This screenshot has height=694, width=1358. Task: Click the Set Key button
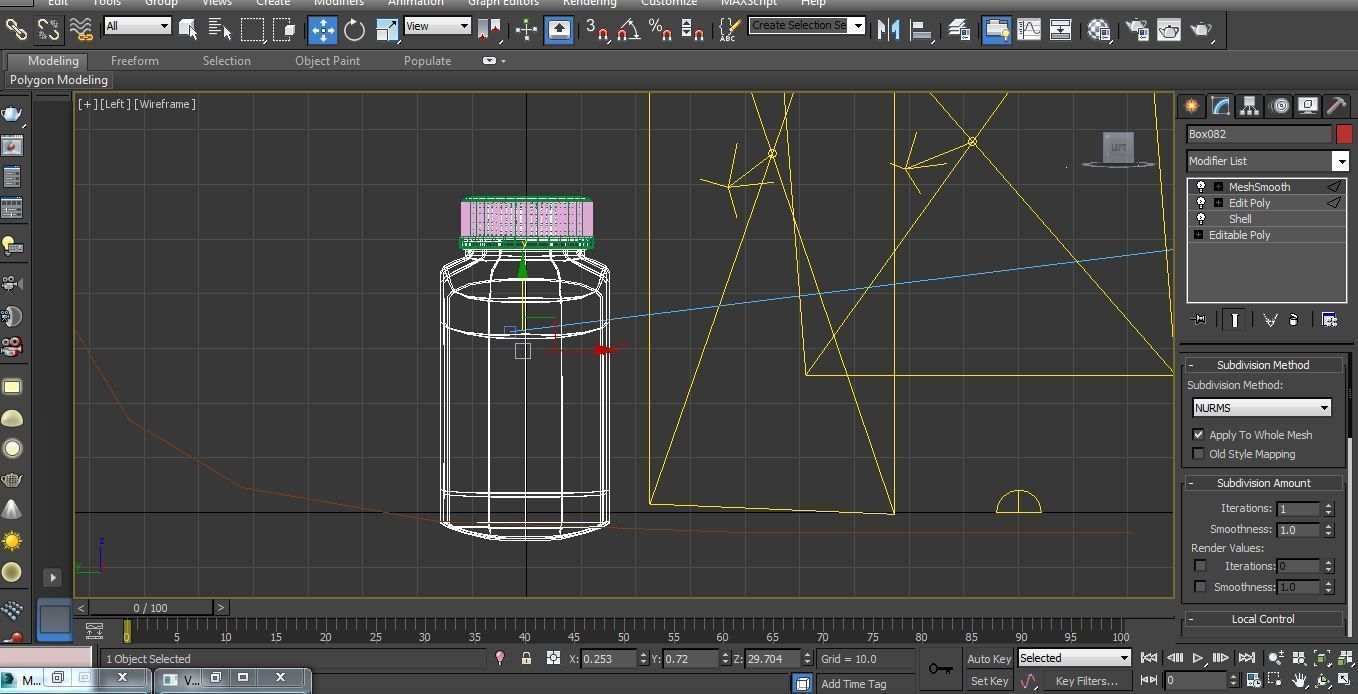[989, 681]
